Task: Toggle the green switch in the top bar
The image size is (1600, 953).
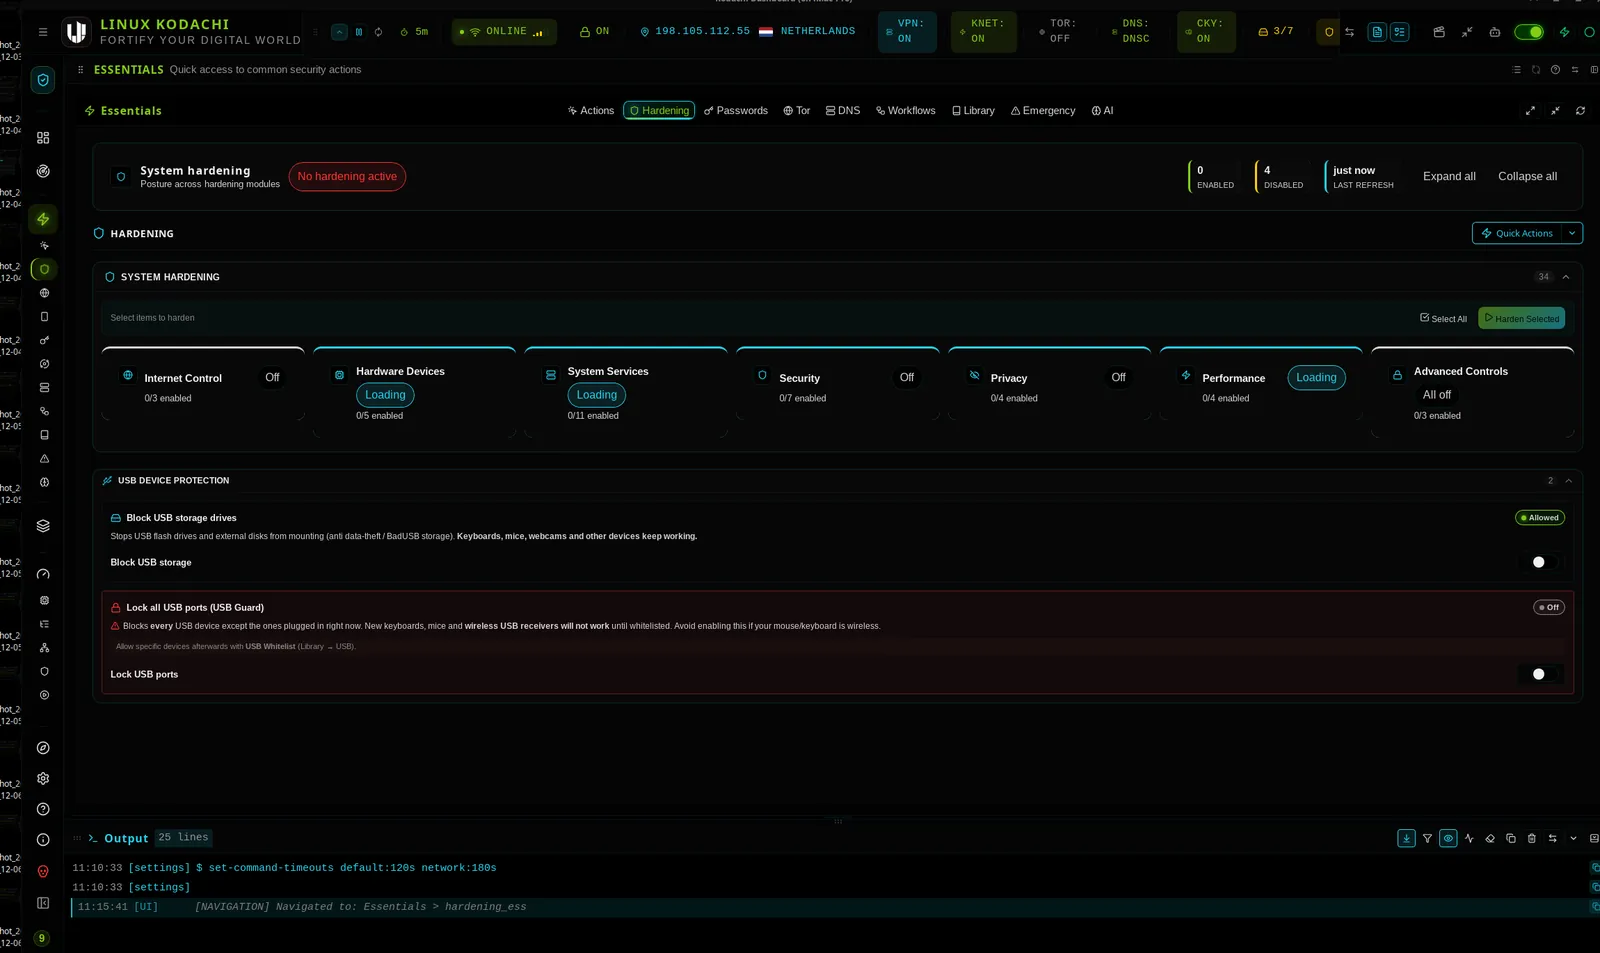Action: point(1529,32)
